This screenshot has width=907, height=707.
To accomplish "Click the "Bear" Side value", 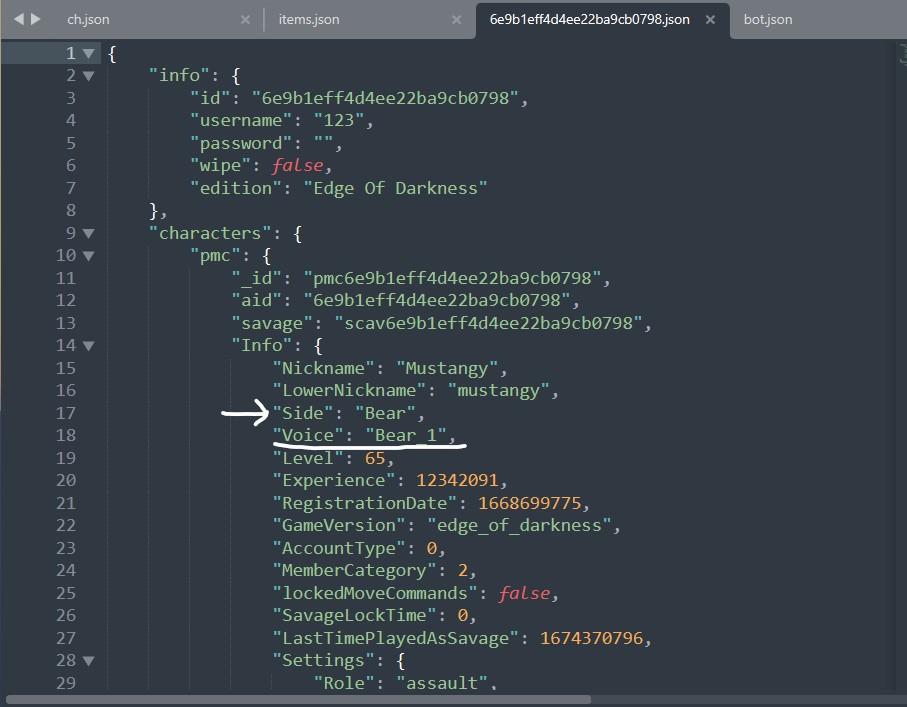I will (x=385, y=414).
